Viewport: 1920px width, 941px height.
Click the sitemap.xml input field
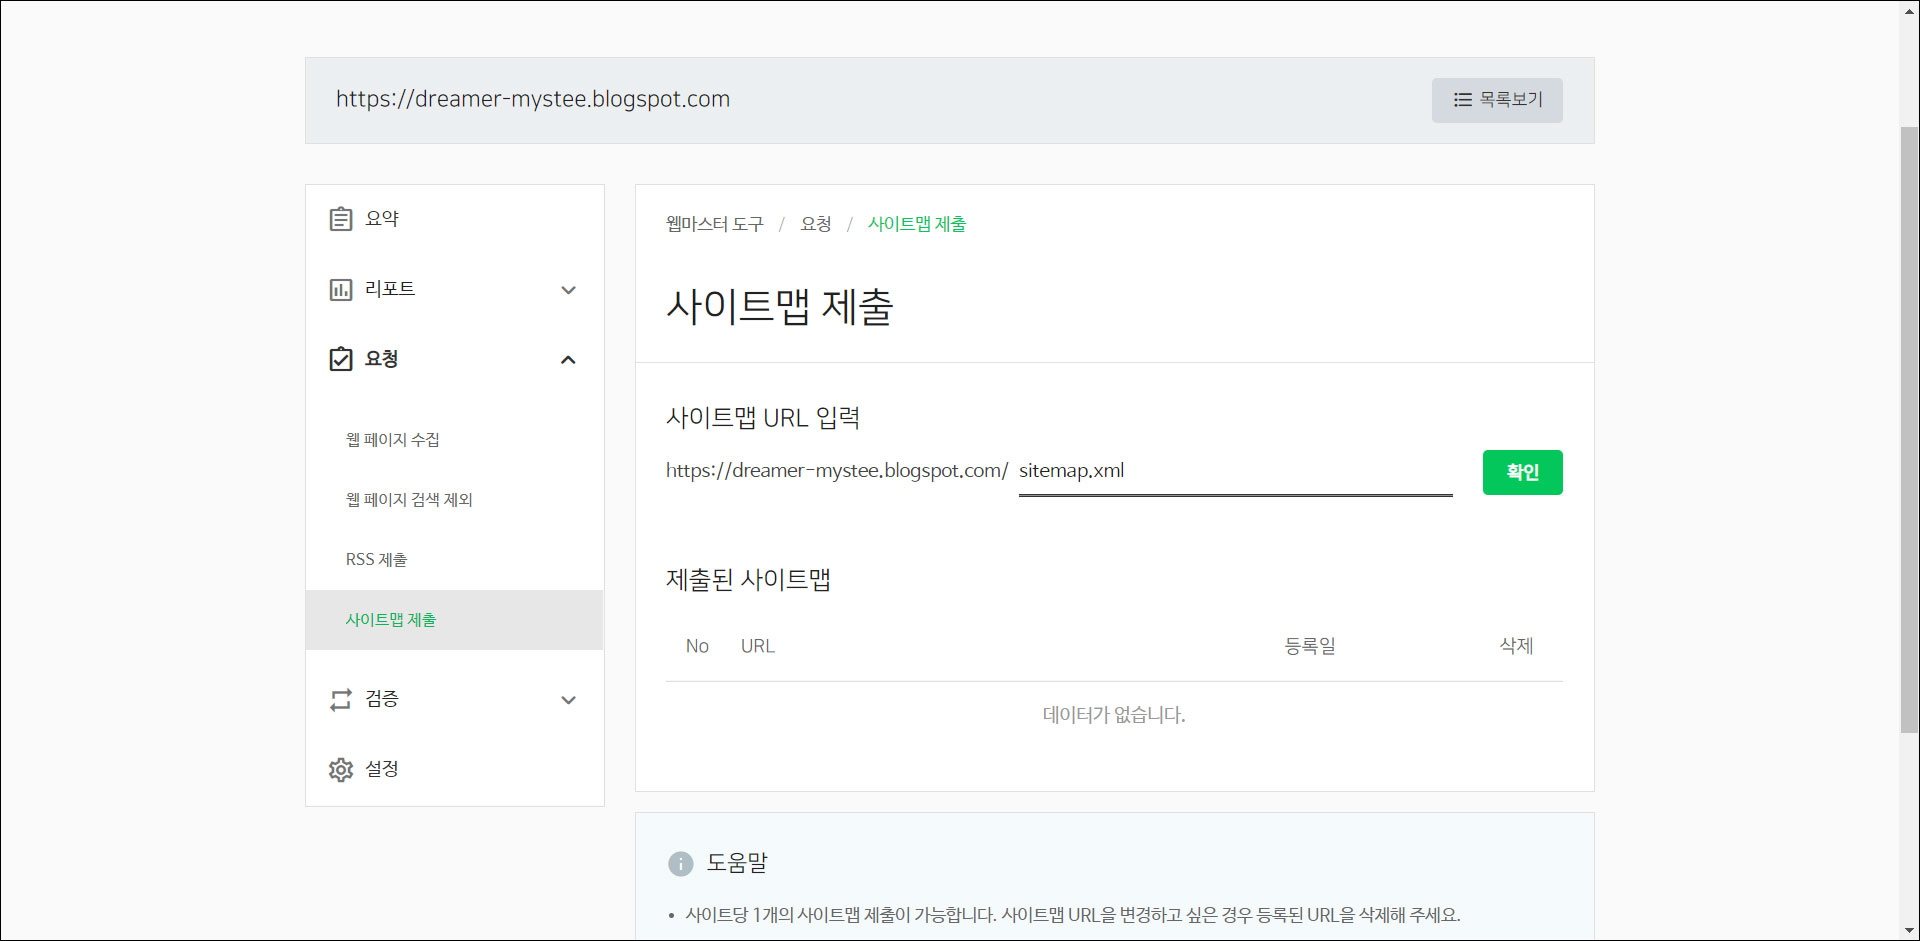coord(1235,471)
